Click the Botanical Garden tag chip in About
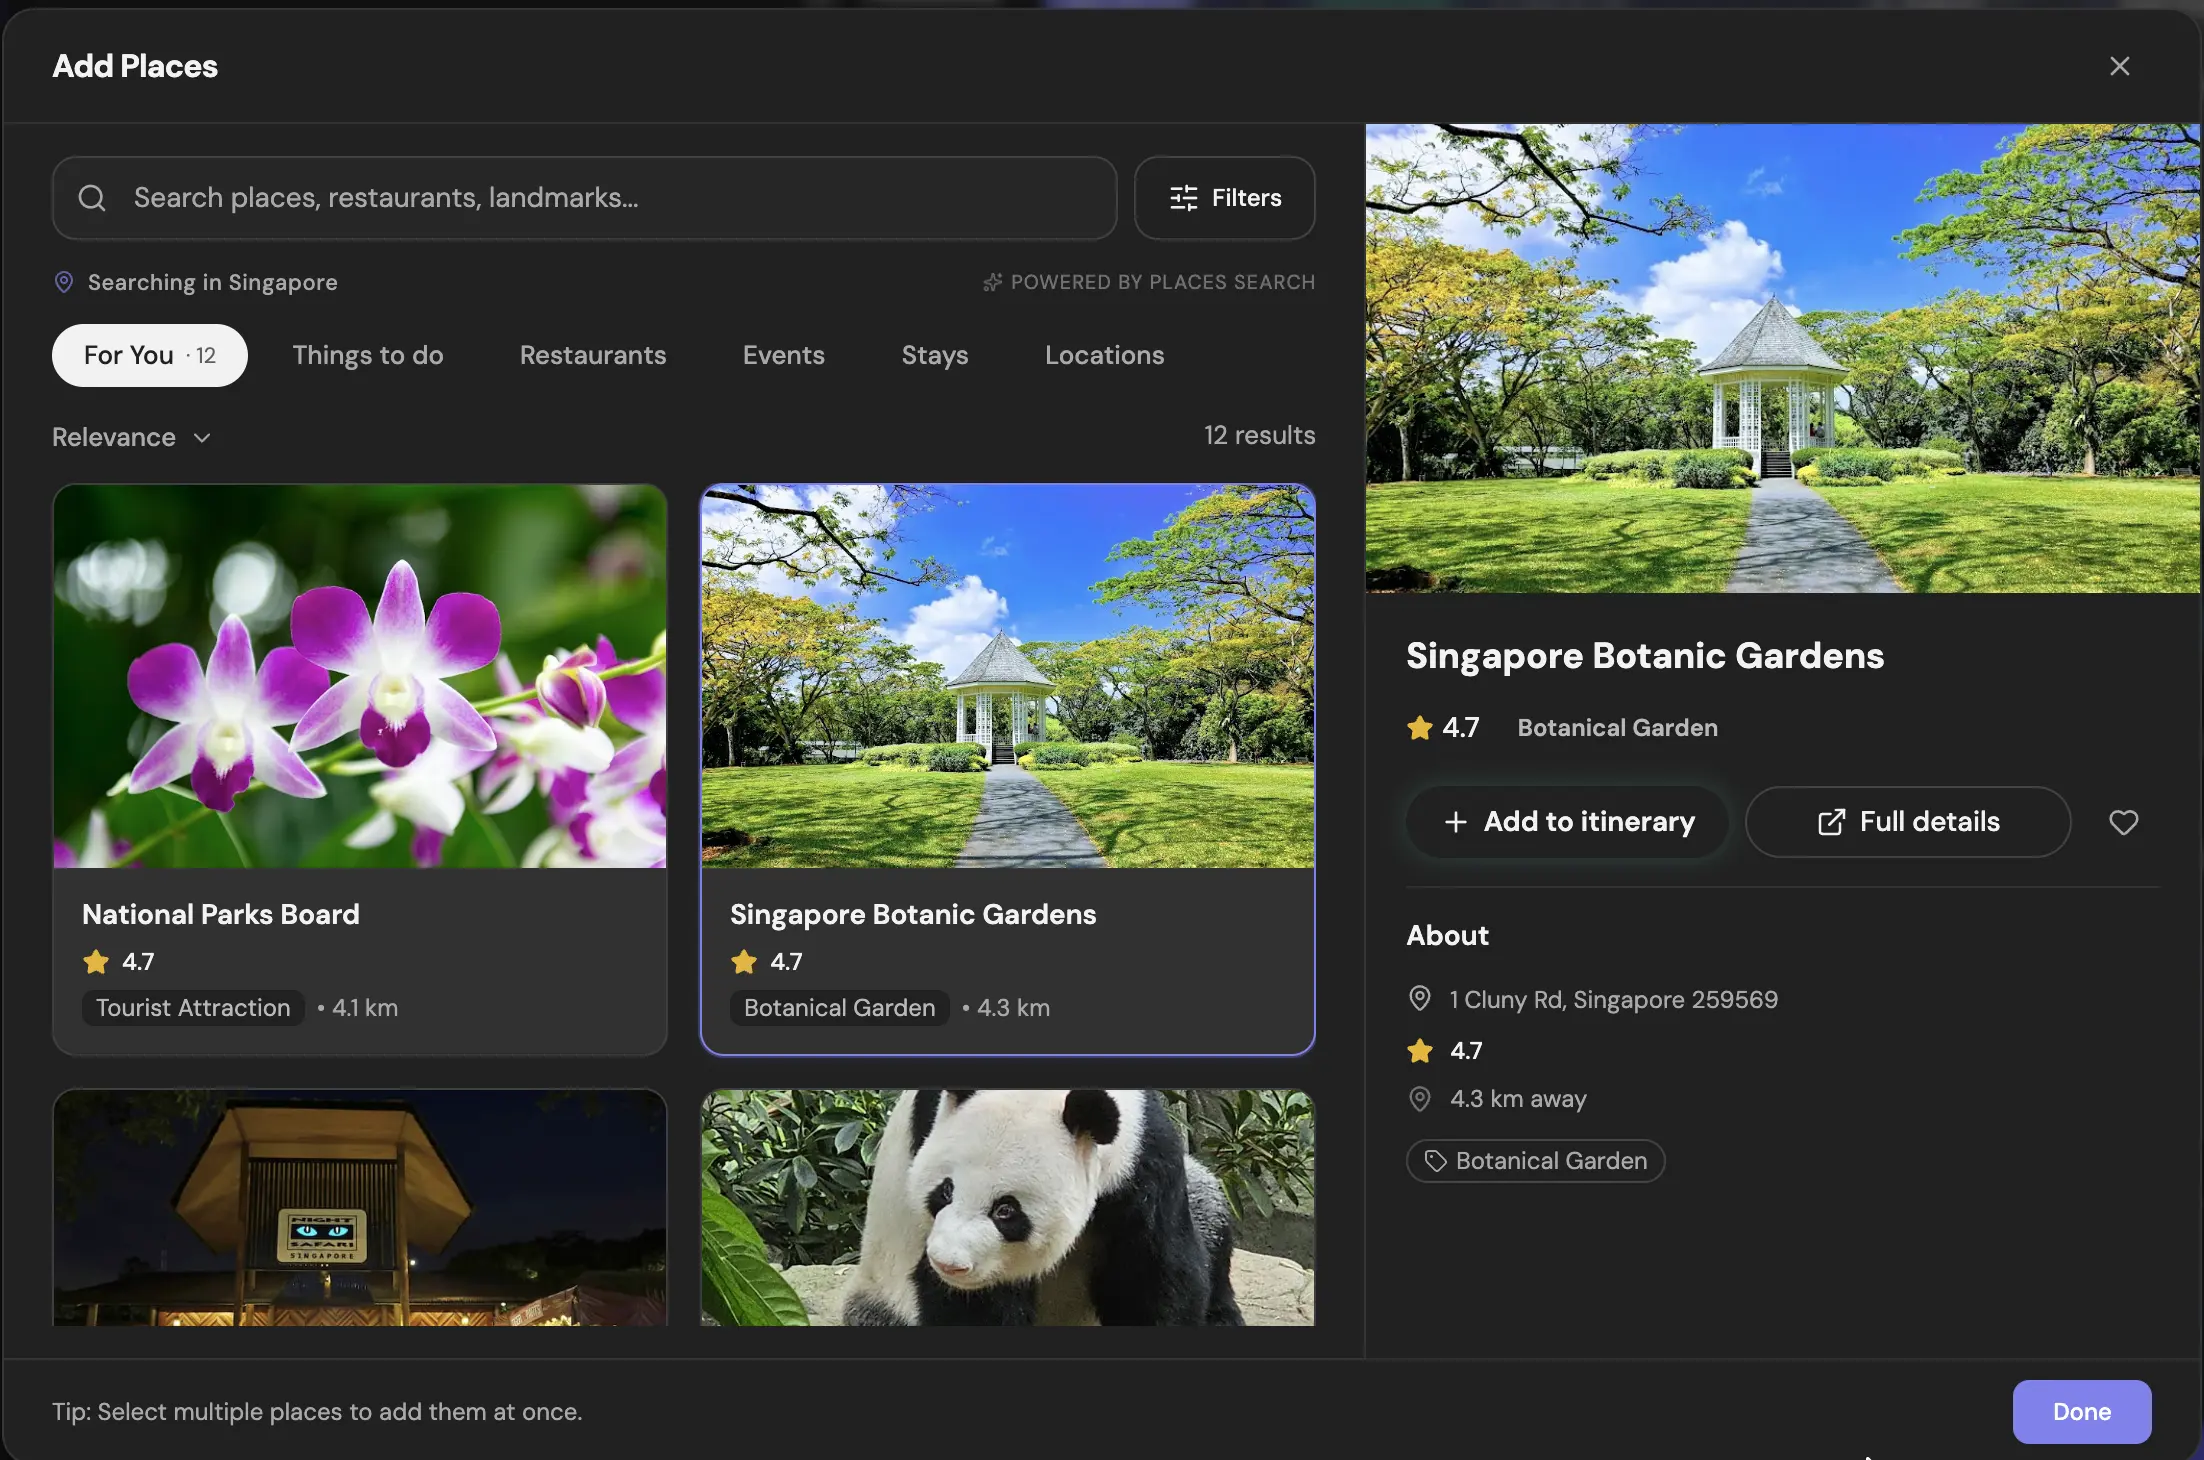This screenshot has height=1460, width=2204. pos(1535,1161)
